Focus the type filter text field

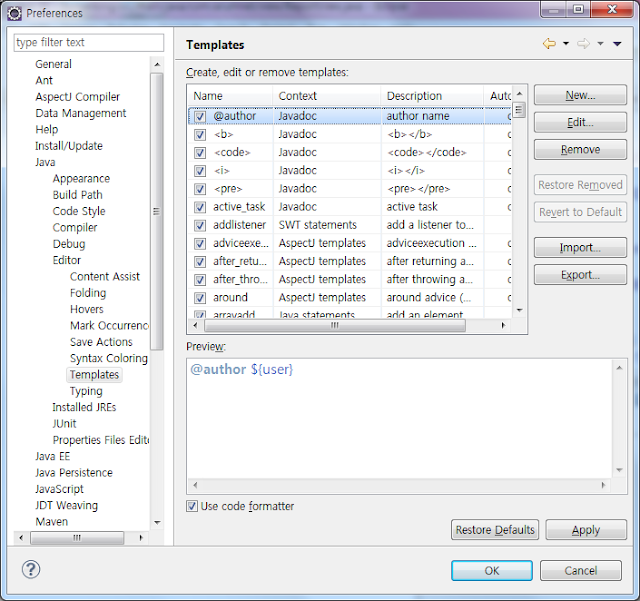(x=89, y=42)
